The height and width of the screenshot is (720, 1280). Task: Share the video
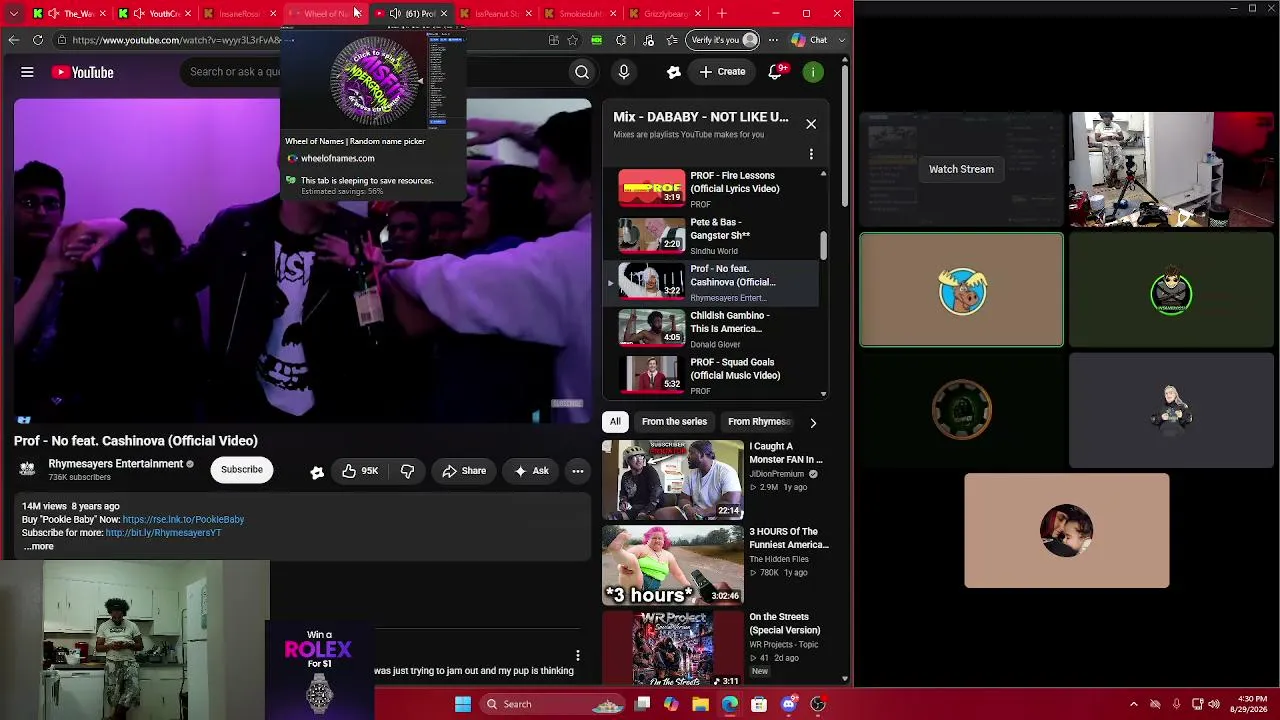464,471
